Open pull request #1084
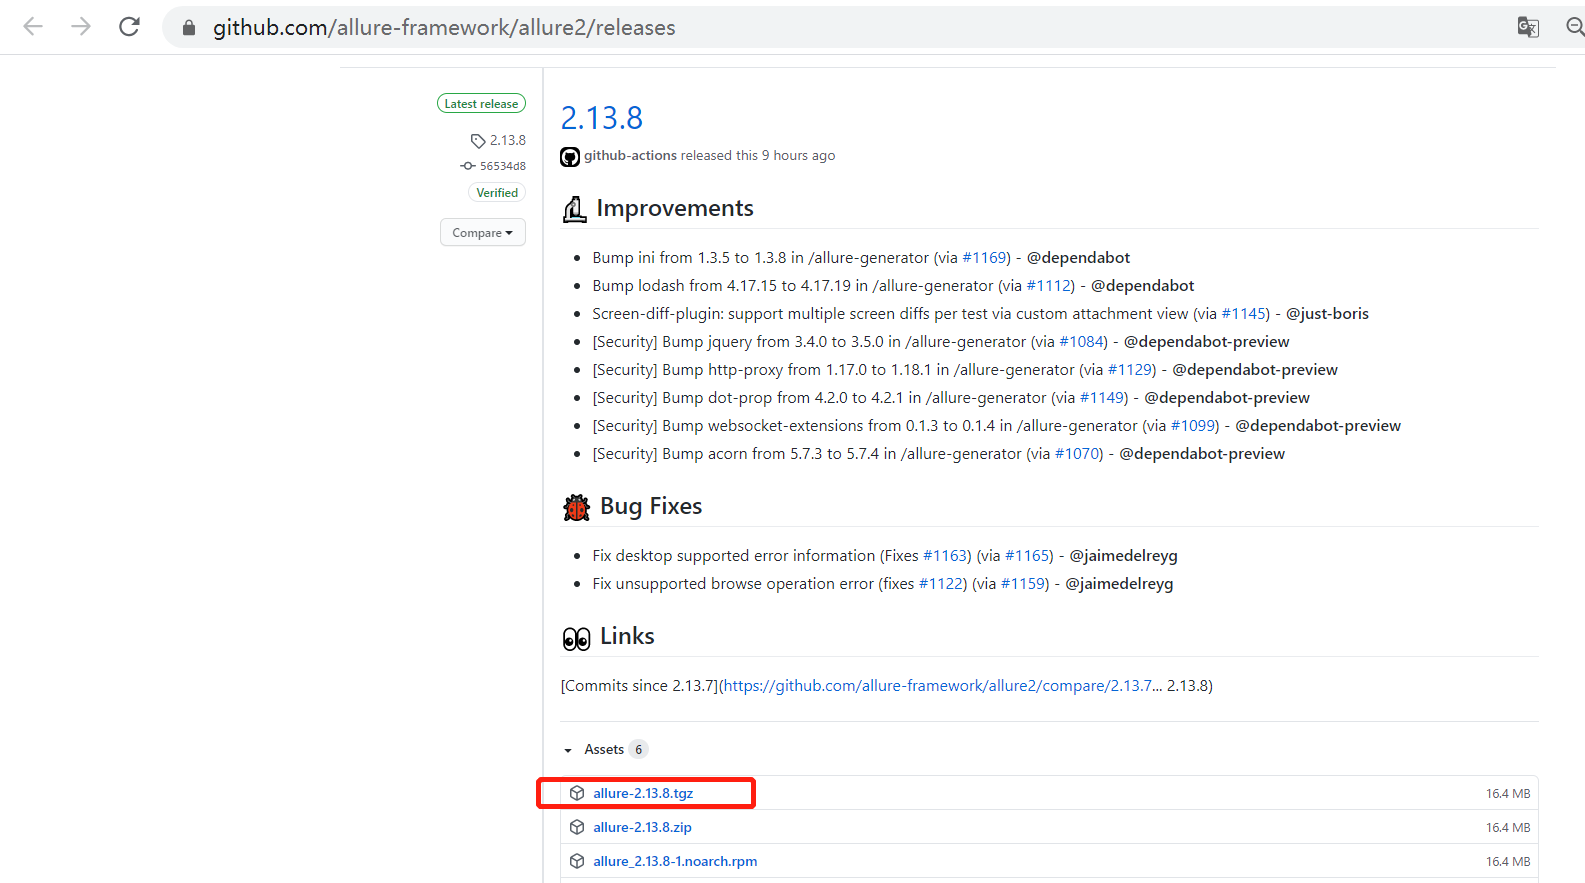 click(1083, 342)
